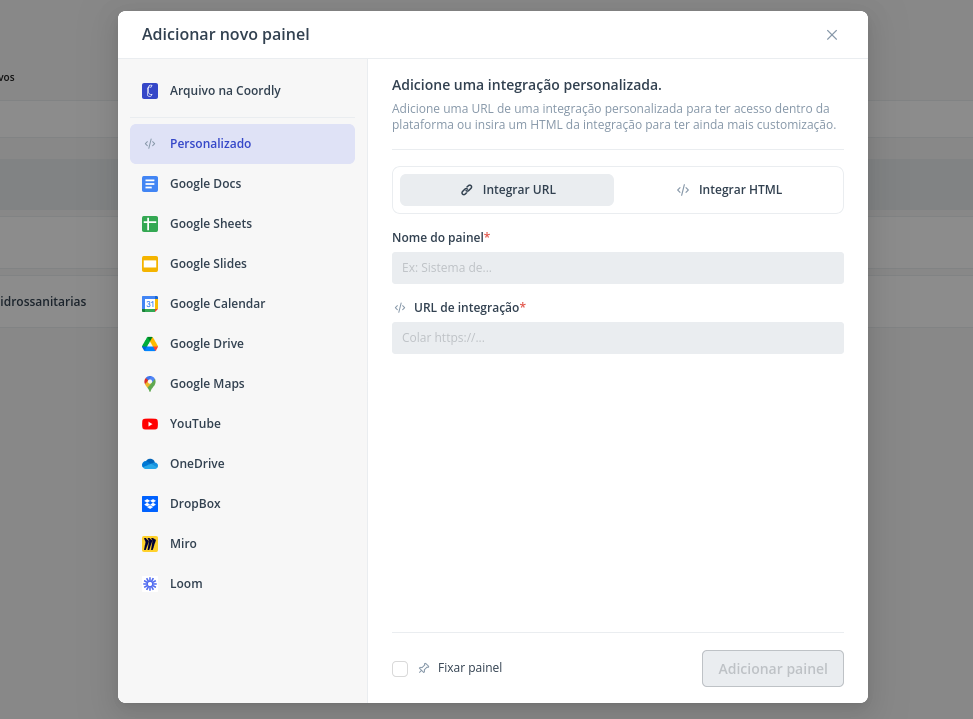The width and height of the screenshot is (973, 719).
Task: Choose Google Calendar integration
Action: click(x=243, y=304)
